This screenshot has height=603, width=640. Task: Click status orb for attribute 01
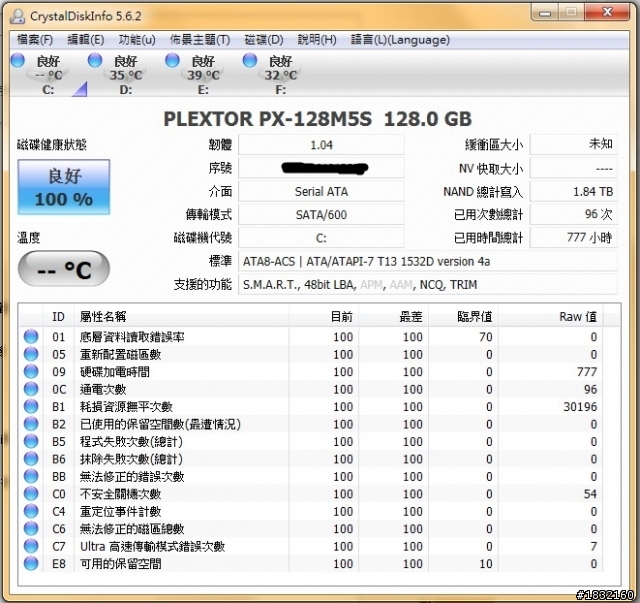coord(31,336)
